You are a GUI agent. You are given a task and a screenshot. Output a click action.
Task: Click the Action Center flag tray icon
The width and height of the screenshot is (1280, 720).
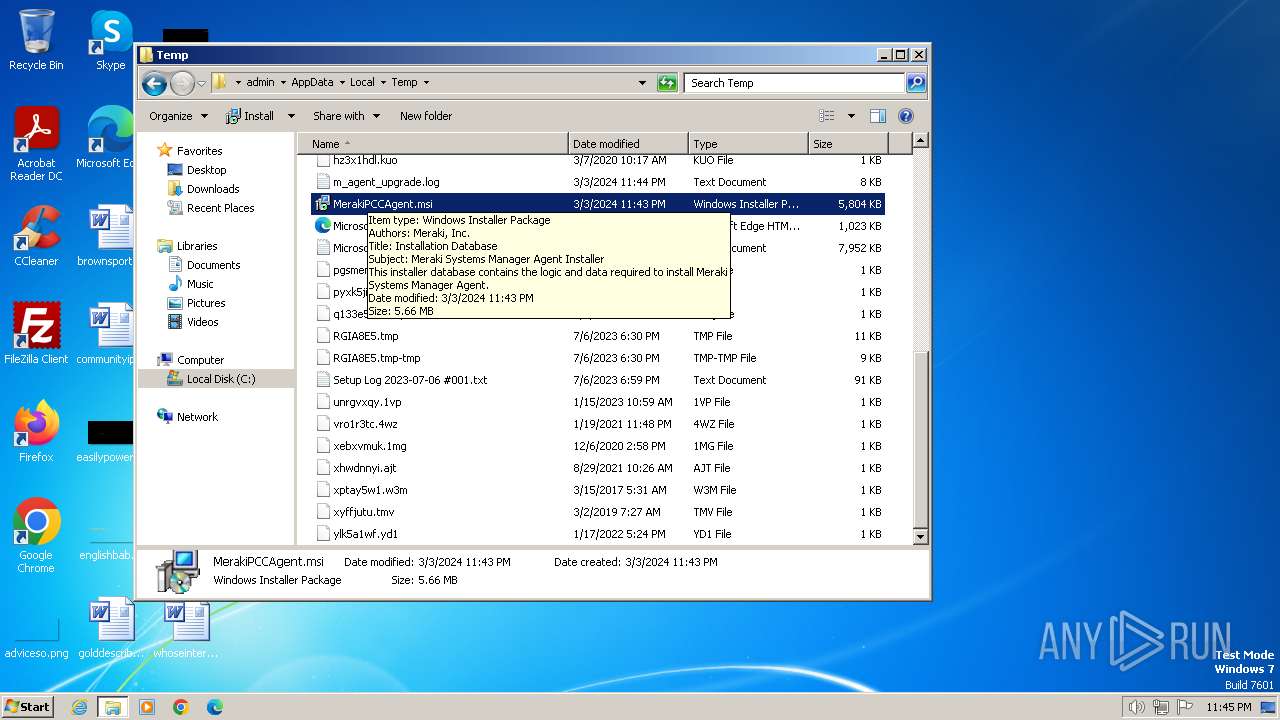point(1186,707)
